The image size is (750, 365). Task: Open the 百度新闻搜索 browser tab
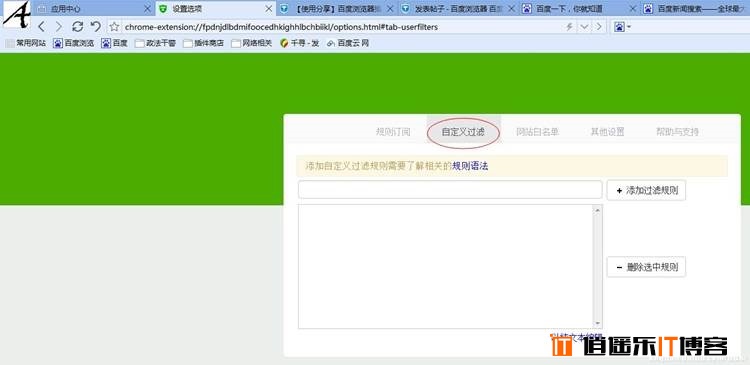(x=696, y=9)
